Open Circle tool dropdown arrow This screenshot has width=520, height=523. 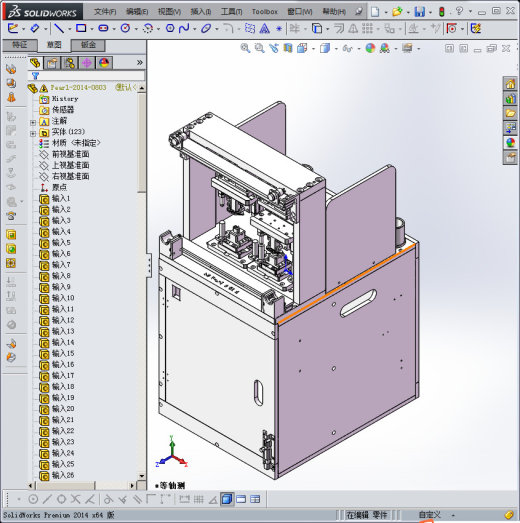(136, 29)
